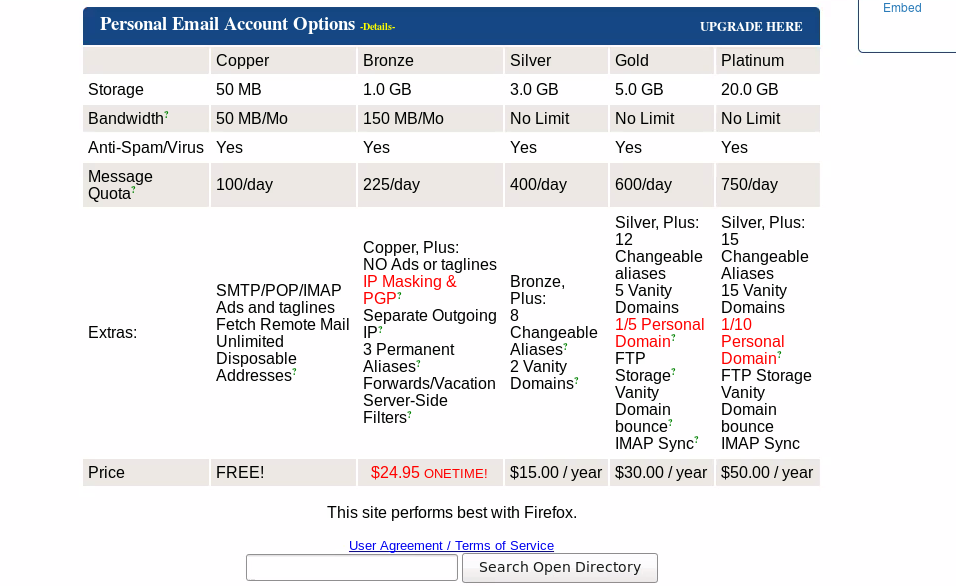Viewport: 956px width, 586px height.
Task: Click the help mark beside Message Quota
Action: 134,189
